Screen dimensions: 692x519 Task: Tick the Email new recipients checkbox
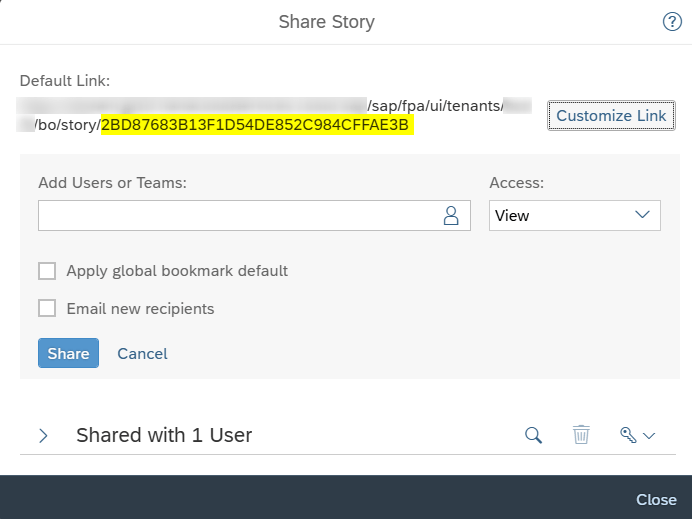pyautogui.click(x=47, y=308)
